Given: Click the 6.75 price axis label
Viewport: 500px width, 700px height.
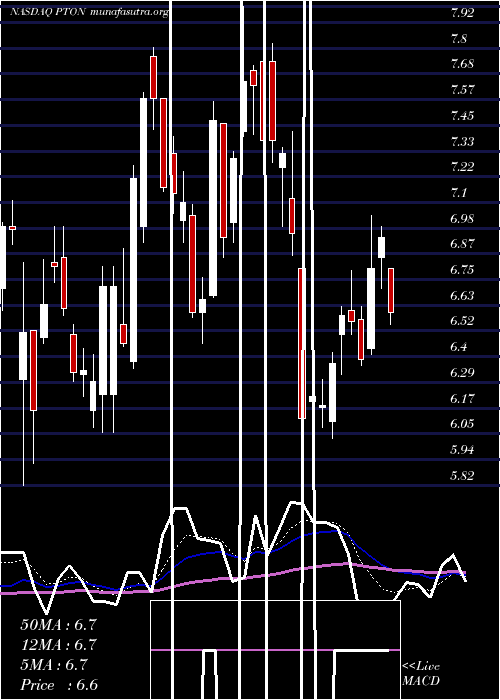Looking at the screenshot, I should coord(462,270).
